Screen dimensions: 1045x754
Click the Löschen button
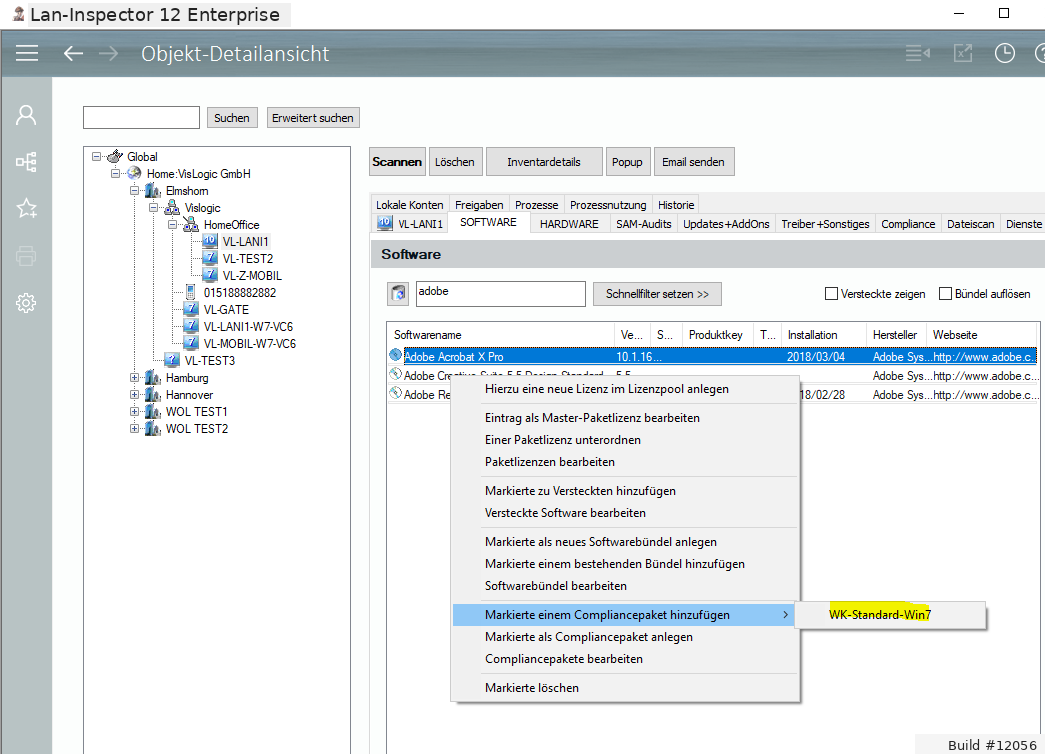[455, 162]
